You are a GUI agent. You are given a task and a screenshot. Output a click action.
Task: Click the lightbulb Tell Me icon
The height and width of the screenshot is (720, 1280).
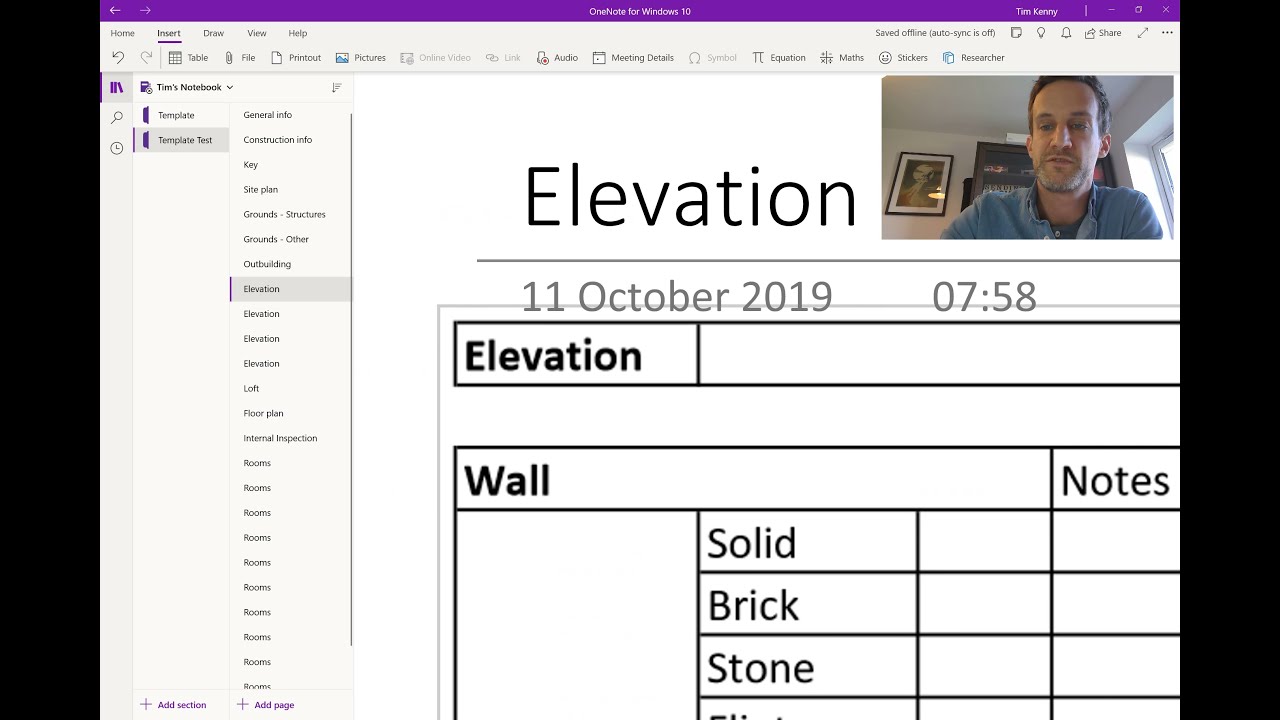coord(1041,33)
